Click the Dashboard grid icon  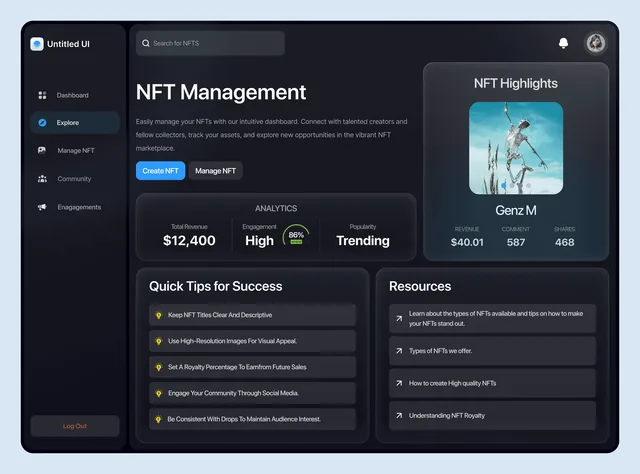42,95
